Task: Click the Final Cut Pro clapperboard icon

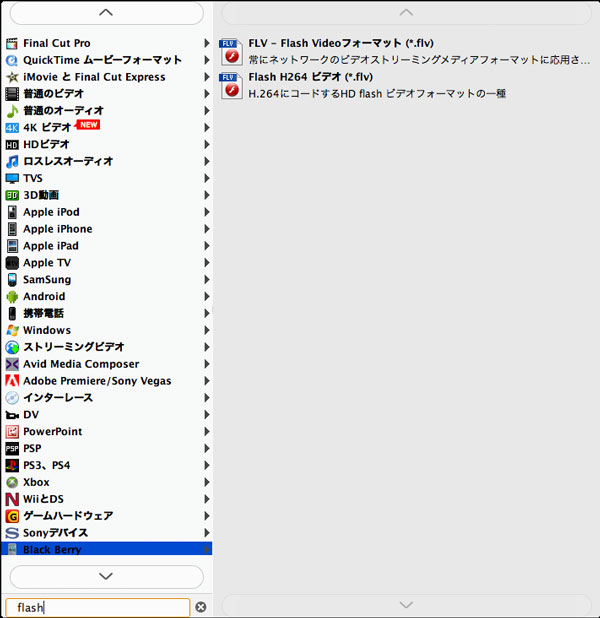Action: click(x=12, y=43)
